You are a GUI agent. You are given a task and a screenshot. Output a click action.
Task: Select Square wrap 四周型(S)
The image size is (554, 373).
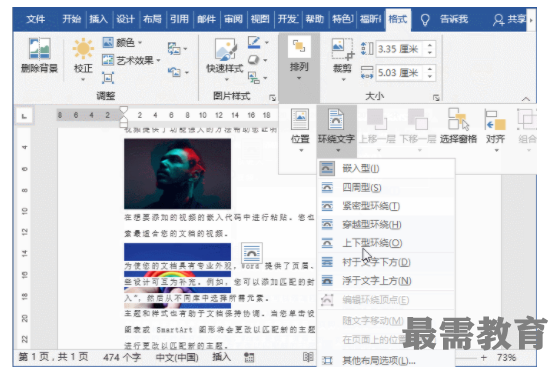point(386,188)
